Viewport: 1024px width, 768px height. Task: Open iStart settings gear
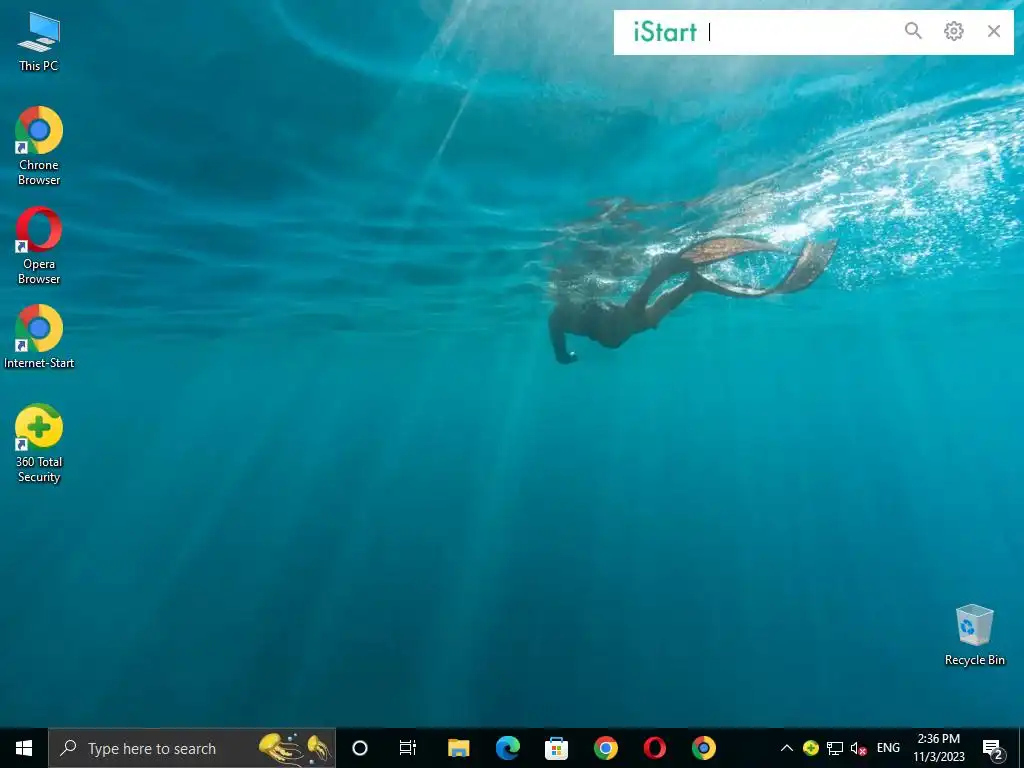pyautogui.click(x=953, y=31)
